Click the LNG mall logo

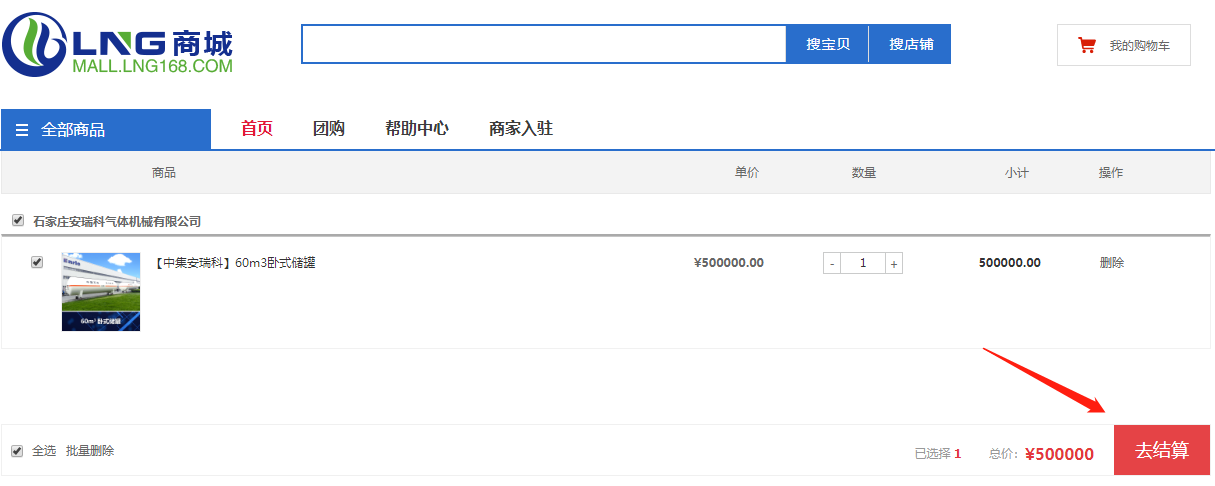[x=117, y=46]
